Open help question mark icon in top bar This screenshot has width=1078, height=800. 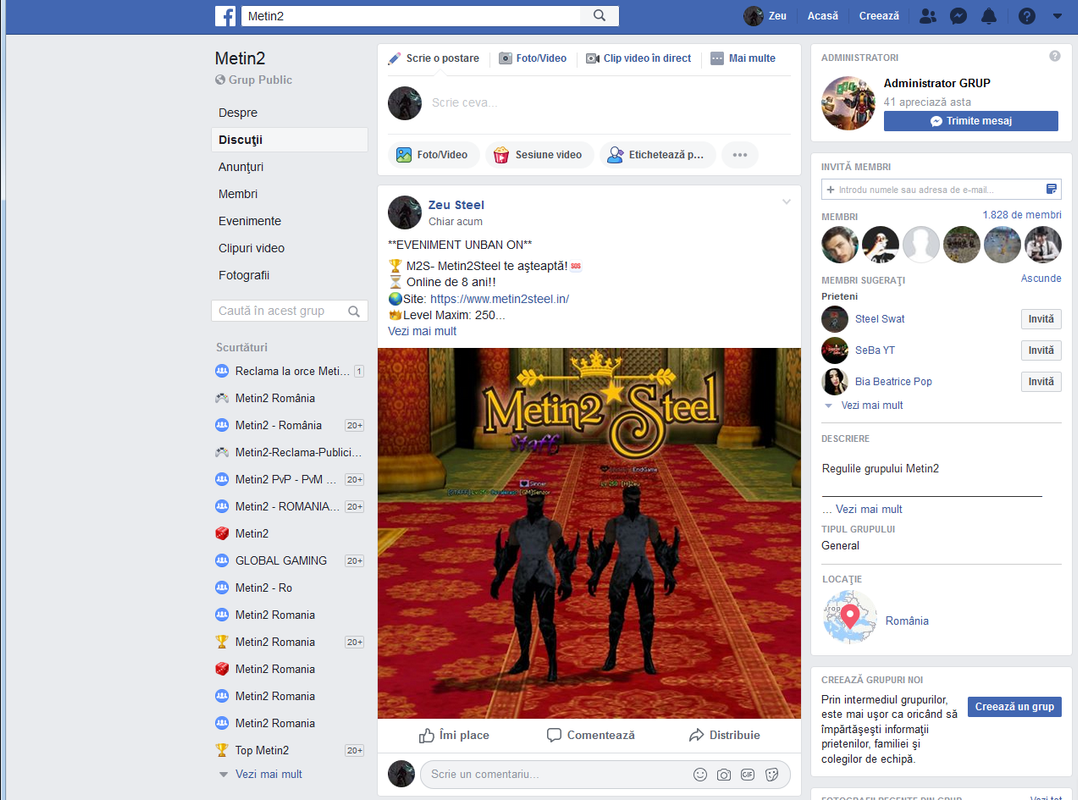pyautogui.click(x=1026, y=16)
